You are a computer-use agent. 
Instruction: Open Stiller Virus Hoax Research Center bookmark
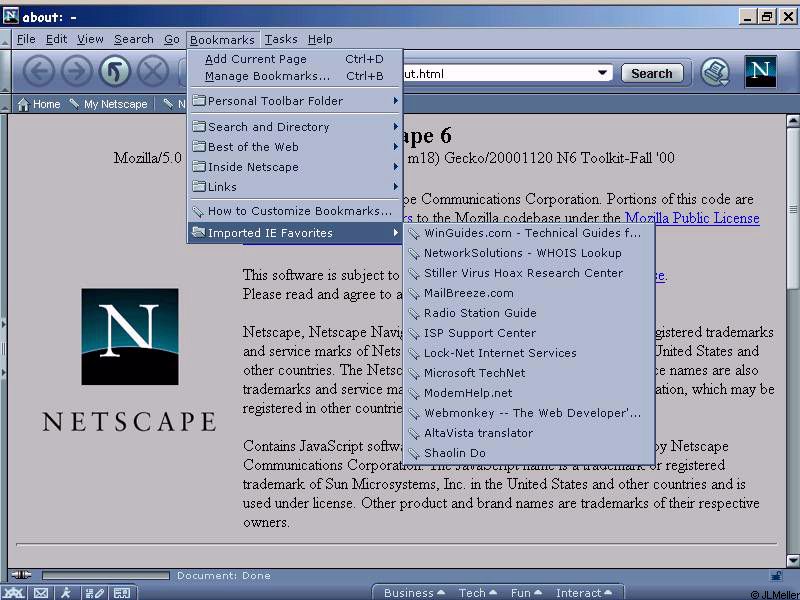click(x=529, y=273)
